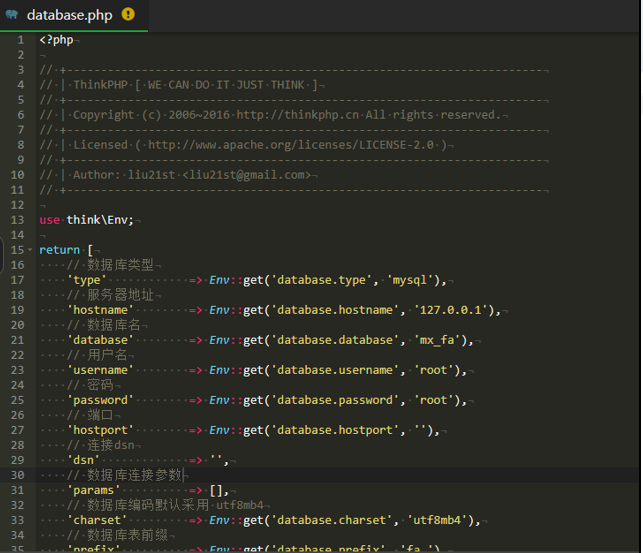
Task: Switch to the database.php tab
Action: (69, 15)
